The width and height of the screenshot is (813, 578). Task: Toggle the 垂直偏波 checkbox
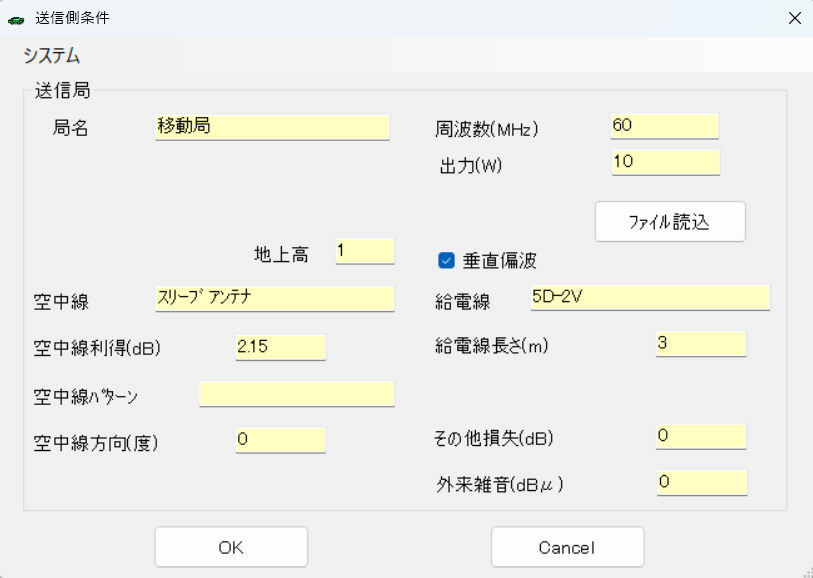tap(447, 260)
